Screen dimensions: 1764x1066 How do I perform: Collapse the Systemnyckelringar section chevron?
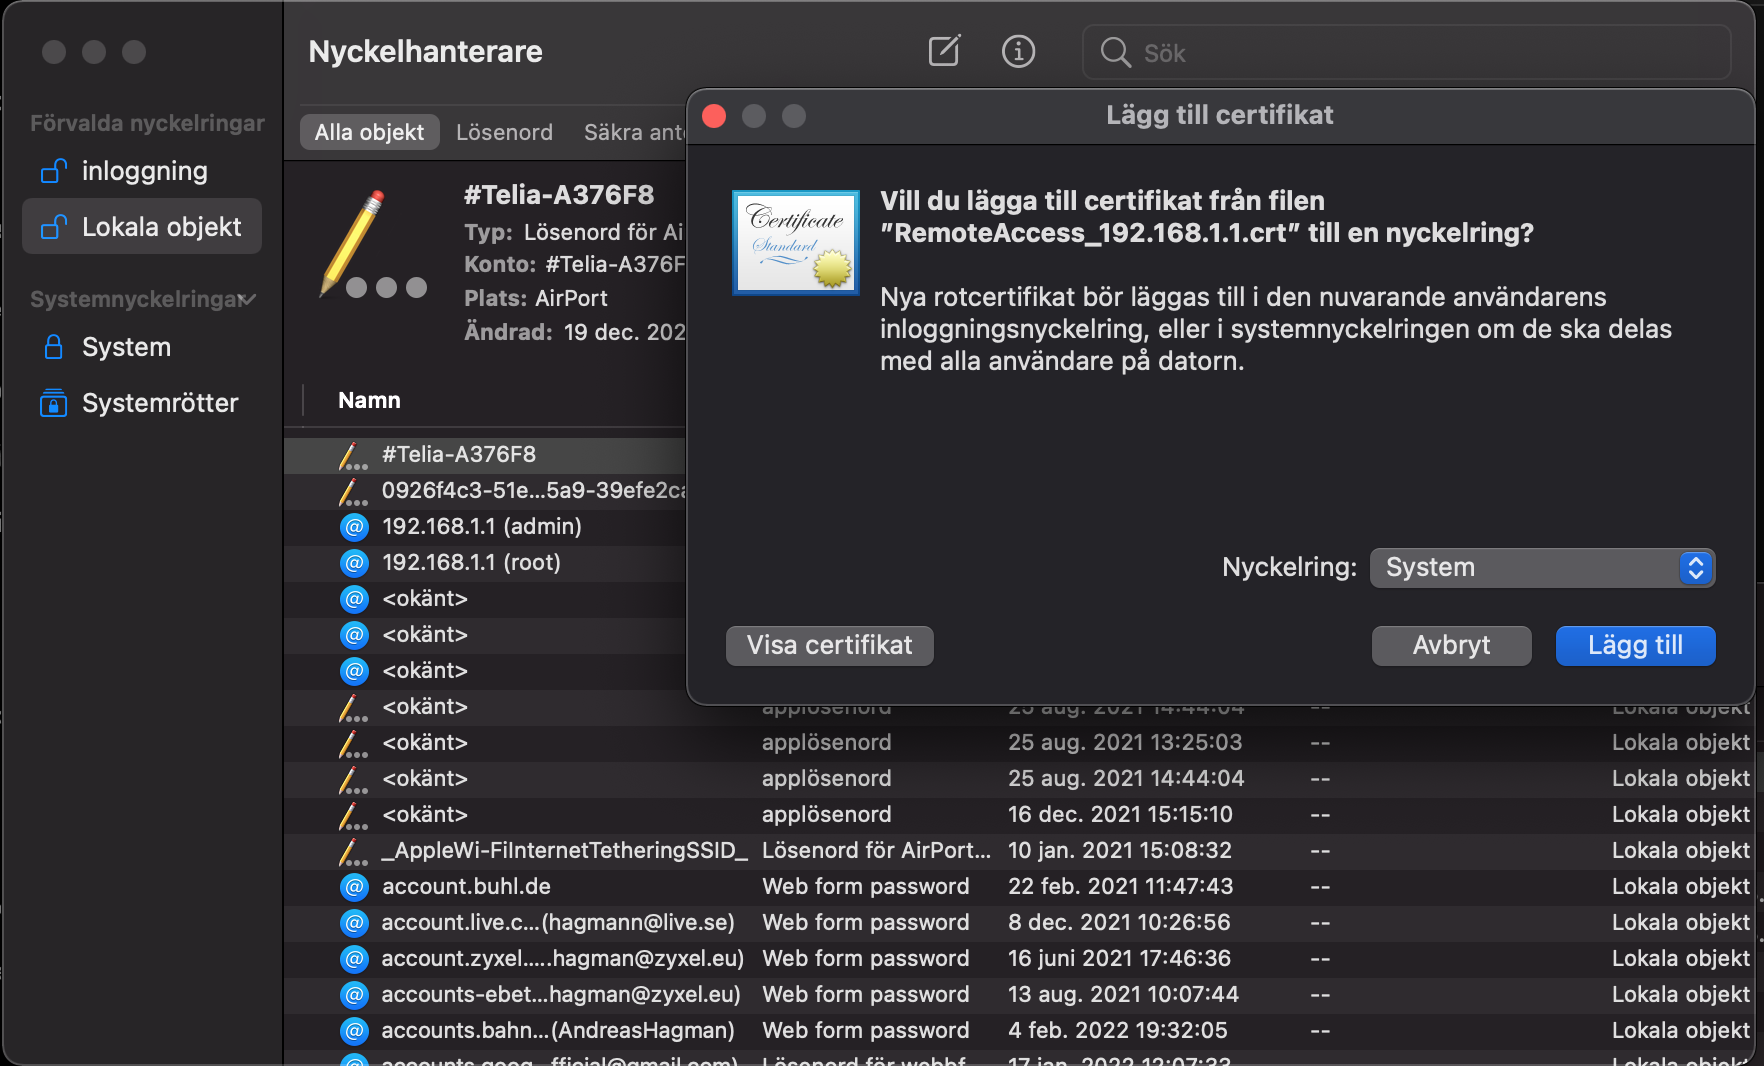248,299
